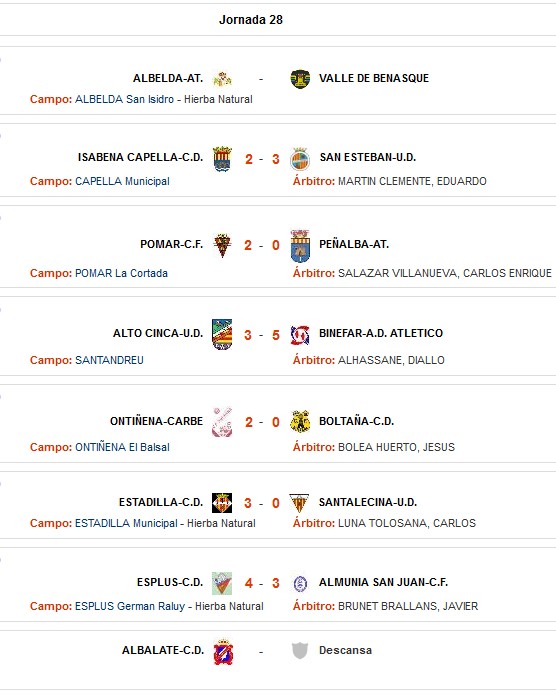This screenshot has width=556, height=698.
Task: Click the Valle de Benasque crest
Action: [x=300, y=79]
